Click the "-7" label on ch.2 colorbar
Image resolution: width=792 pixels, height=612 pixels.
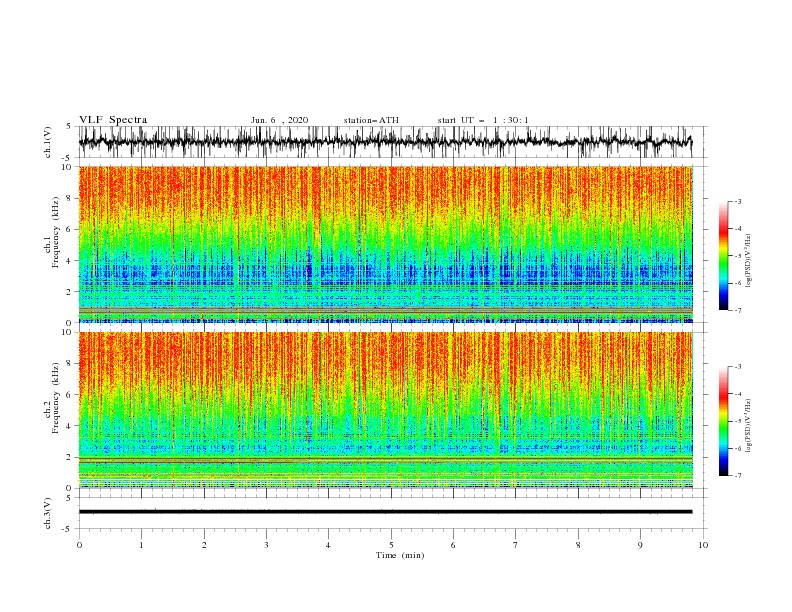click(738, 475)
